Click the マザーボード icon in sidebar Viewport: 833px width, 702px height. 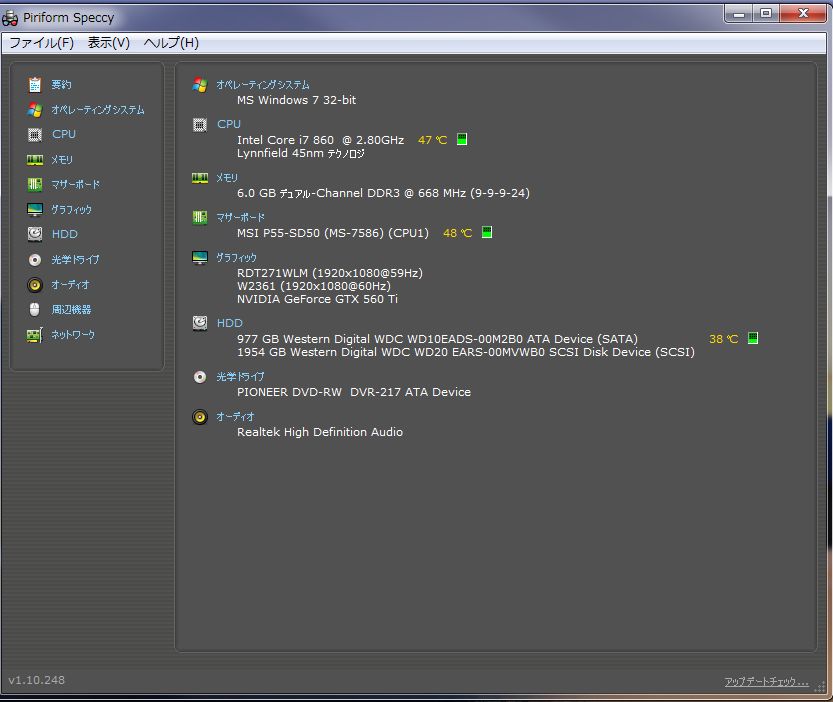pyautogui.click(x=35, y=184)
